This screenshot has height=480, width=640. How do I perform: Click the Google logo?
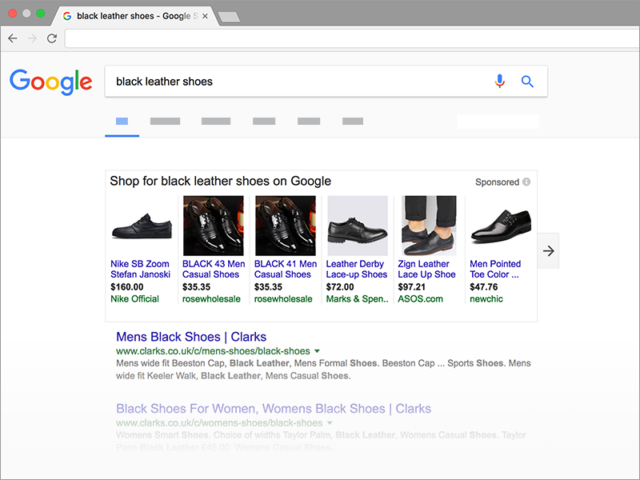[51, 82]
